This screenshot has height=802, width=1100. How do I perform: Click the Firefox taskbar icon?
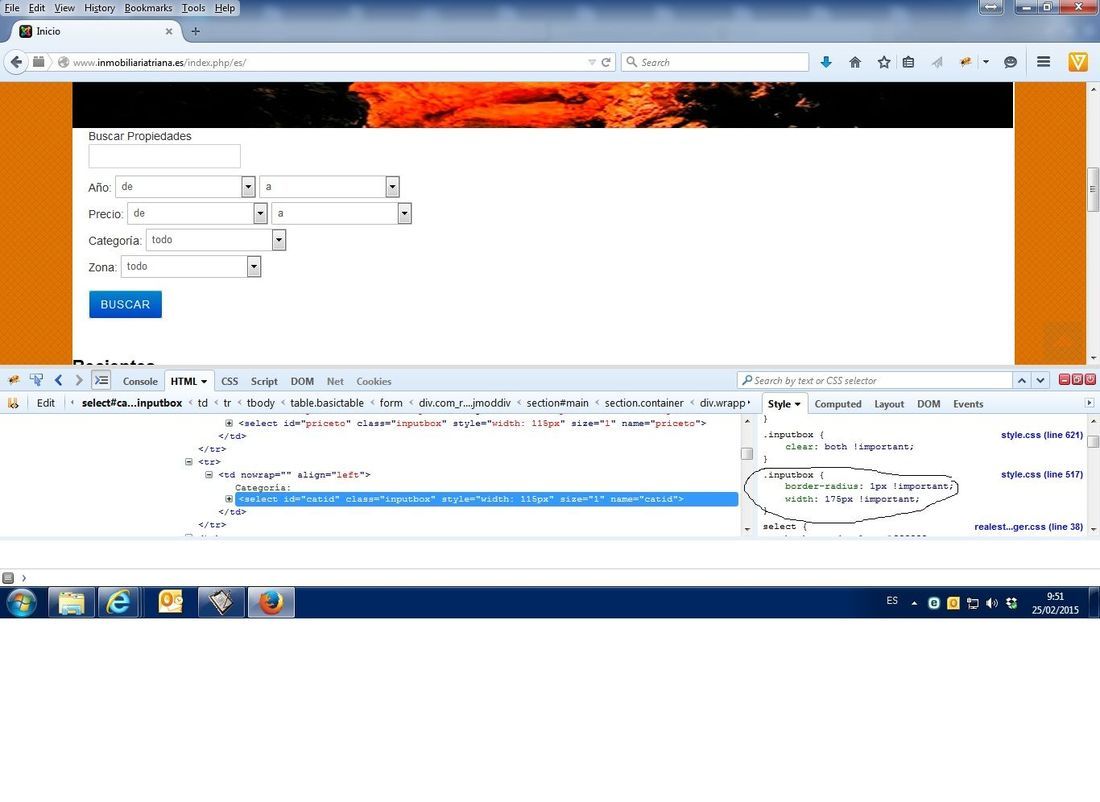[271, 602]
